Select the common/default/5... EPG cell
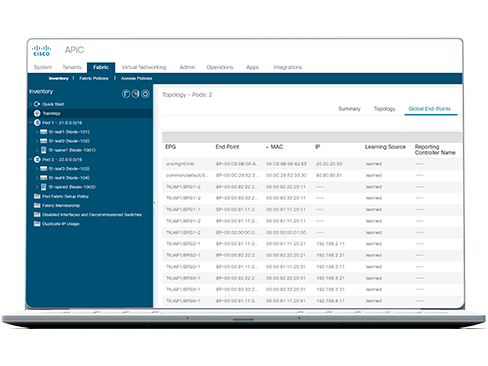Image resolution: width=488 pixels, height=366 pixels. point(187,175)
